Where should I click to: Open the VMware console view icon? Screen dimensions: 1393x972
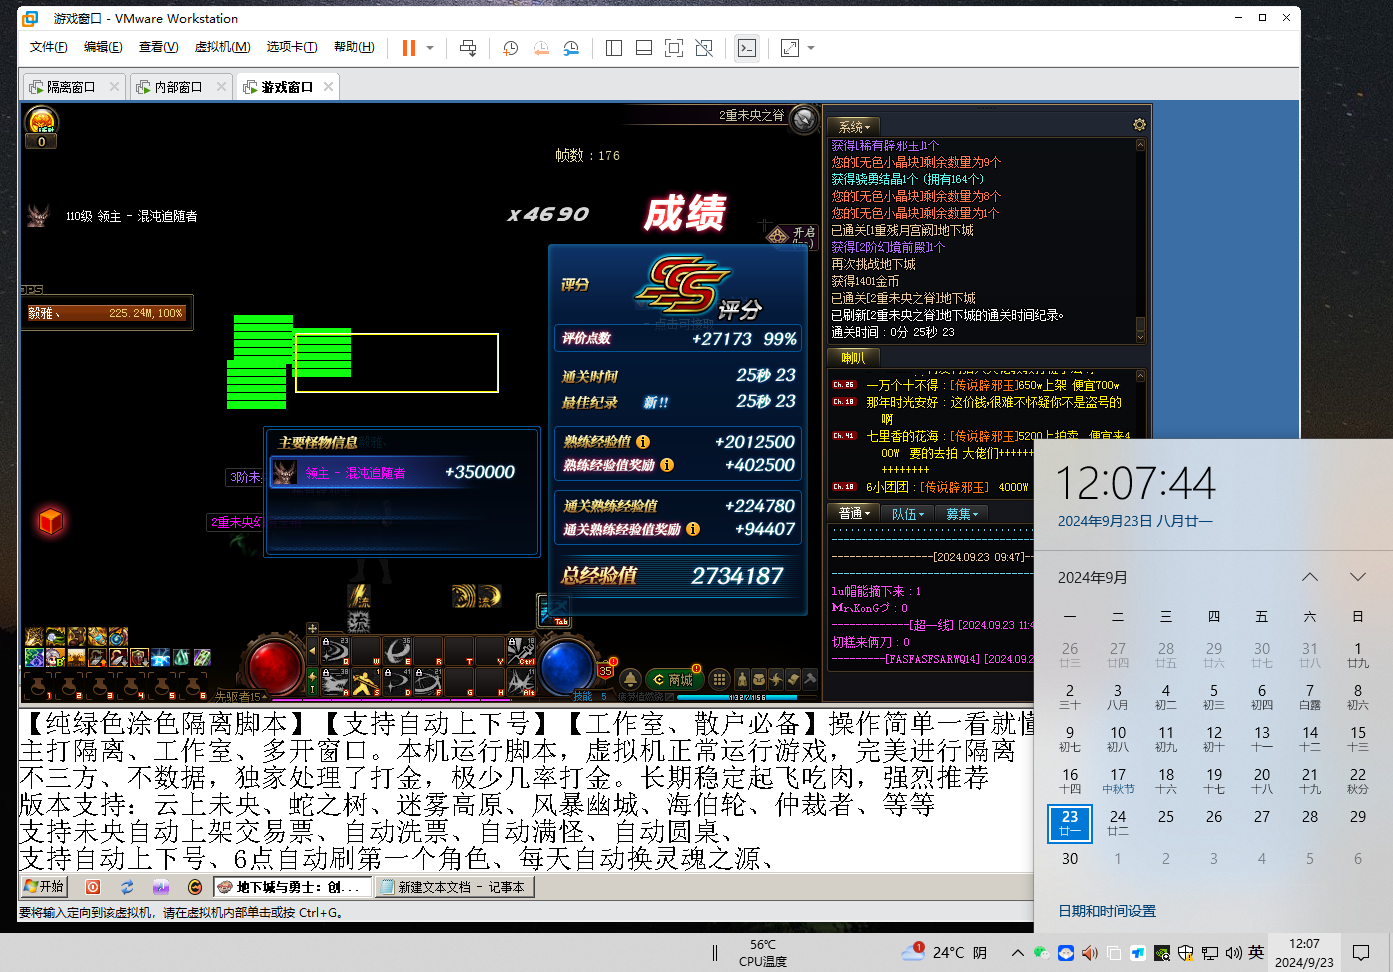(x=747, y=48)
